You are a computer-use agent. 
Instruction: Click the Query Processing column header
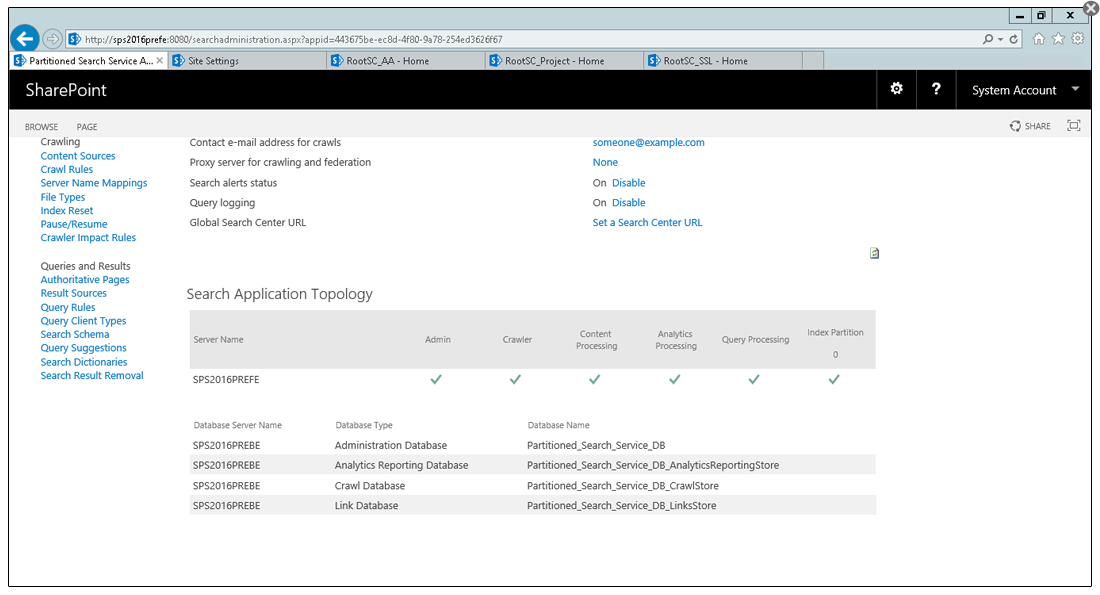click(756, 340)
